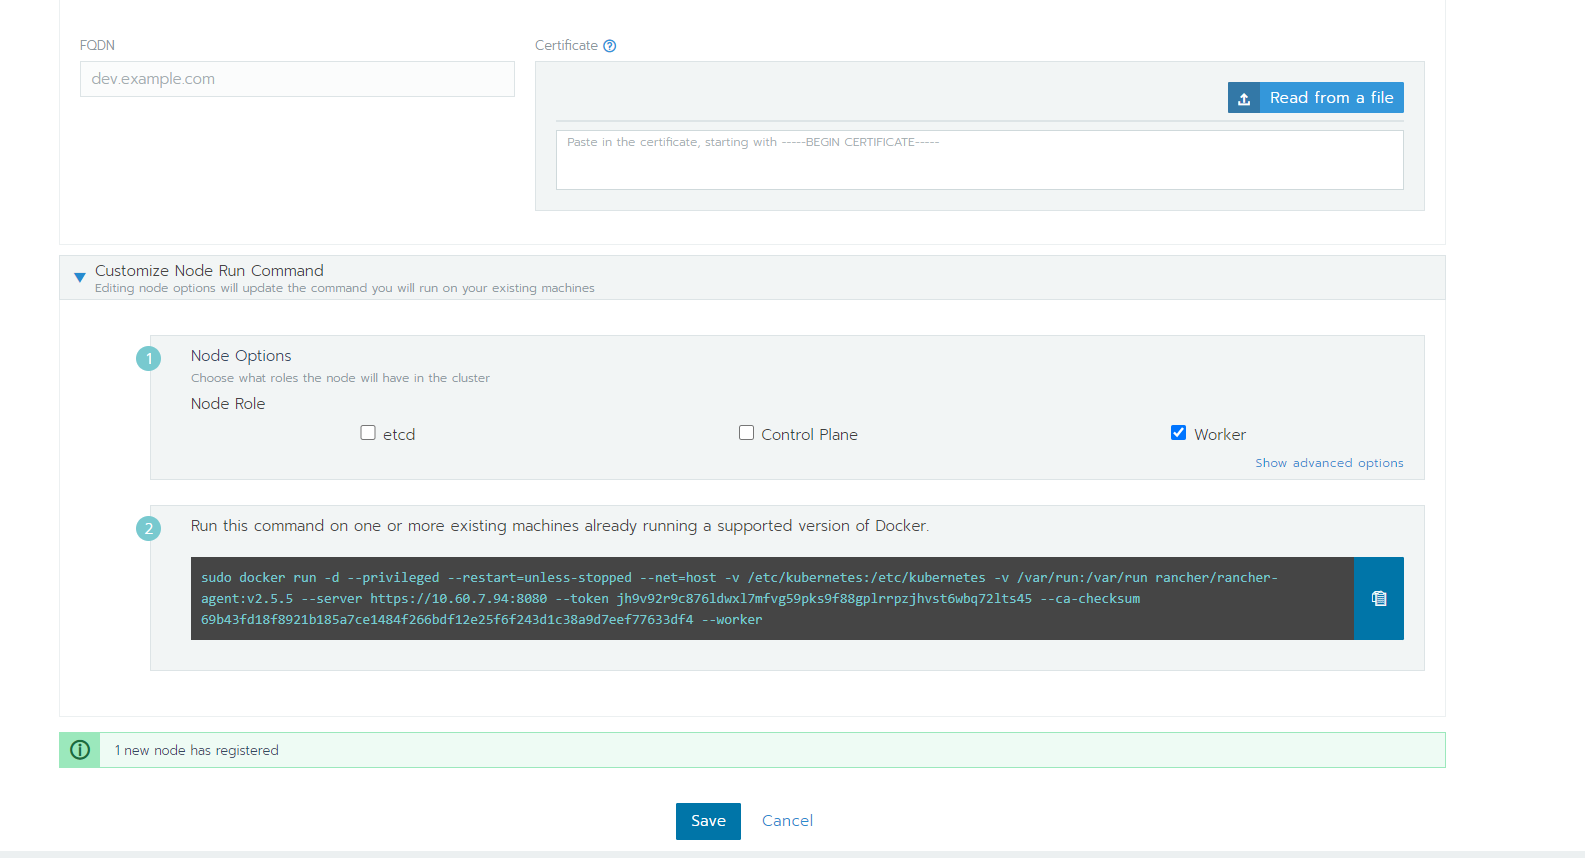
Task: Uncheck the Worker node role checkbox
Action: (1178, 433)
